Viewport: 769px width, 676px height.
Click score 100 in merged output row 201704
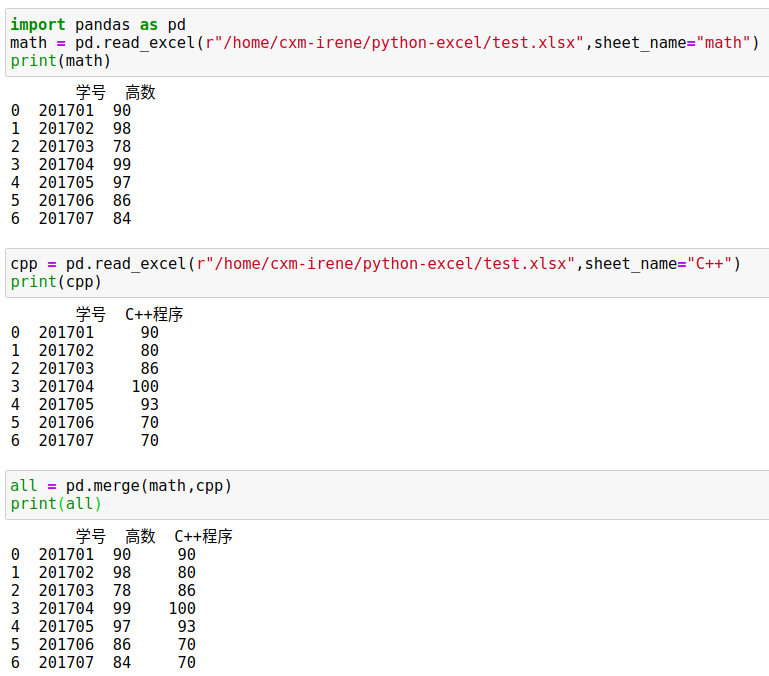182,608
